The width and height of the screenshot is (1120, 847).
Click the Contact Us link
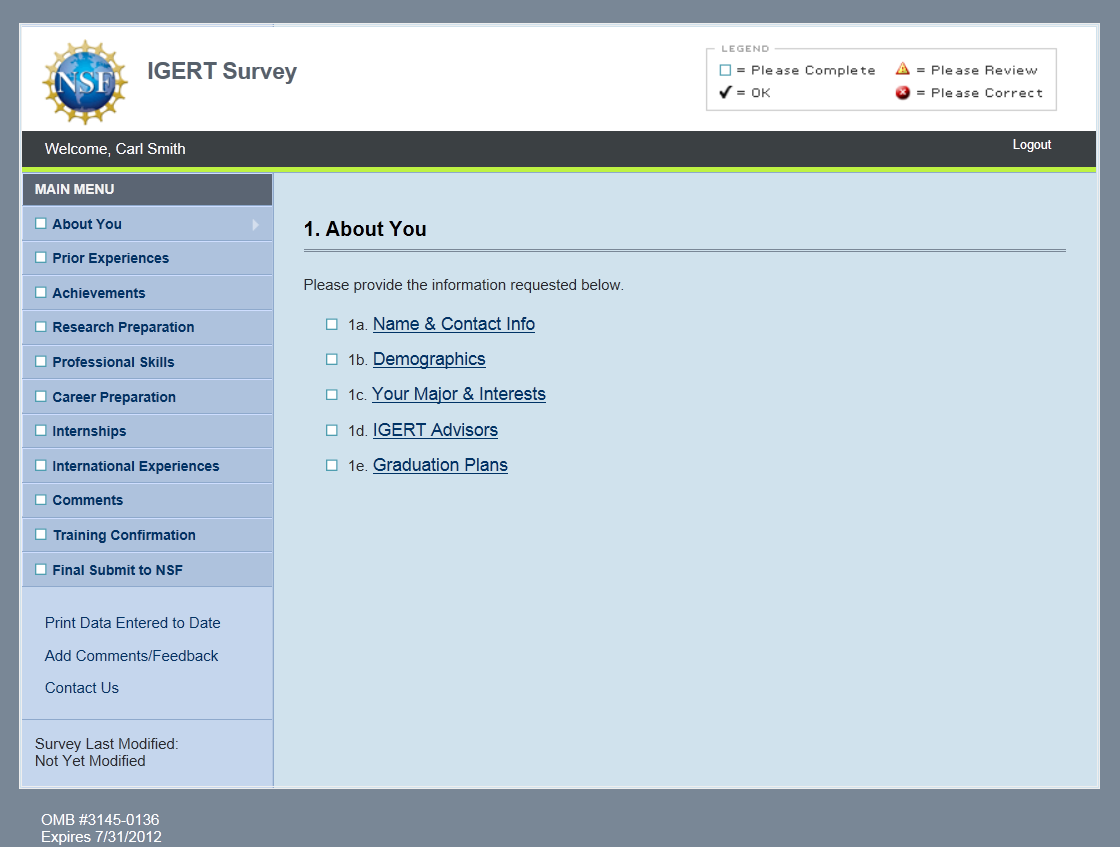click(x=82, y=688)
